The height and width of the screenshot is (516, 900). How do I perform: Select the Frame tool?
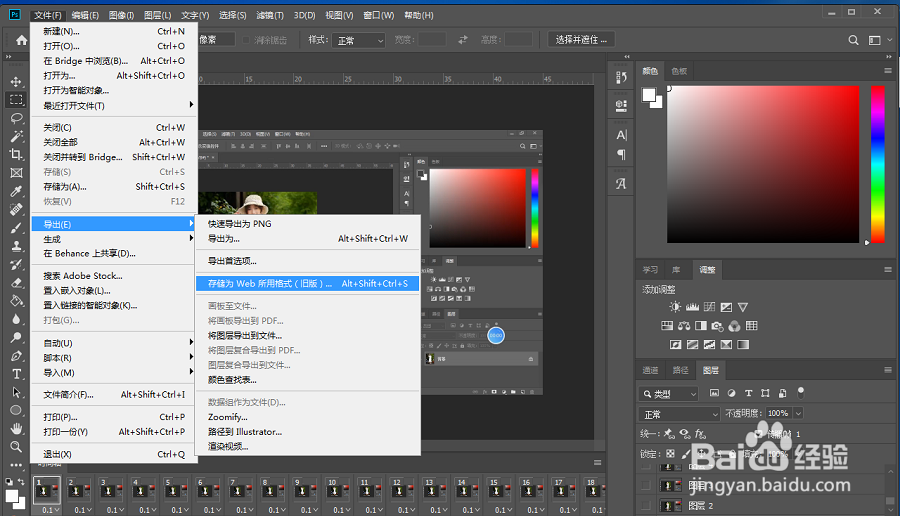[16, 173]
